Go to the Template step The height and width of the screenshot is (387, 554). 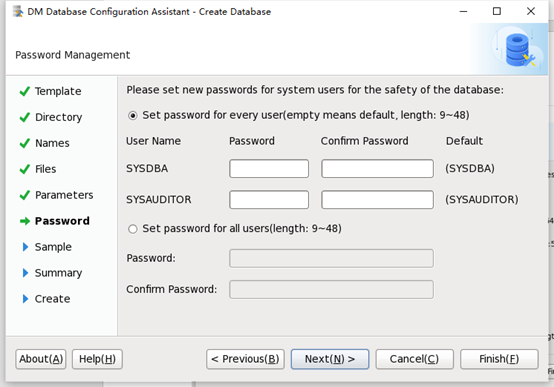click(x=58, y=91)
